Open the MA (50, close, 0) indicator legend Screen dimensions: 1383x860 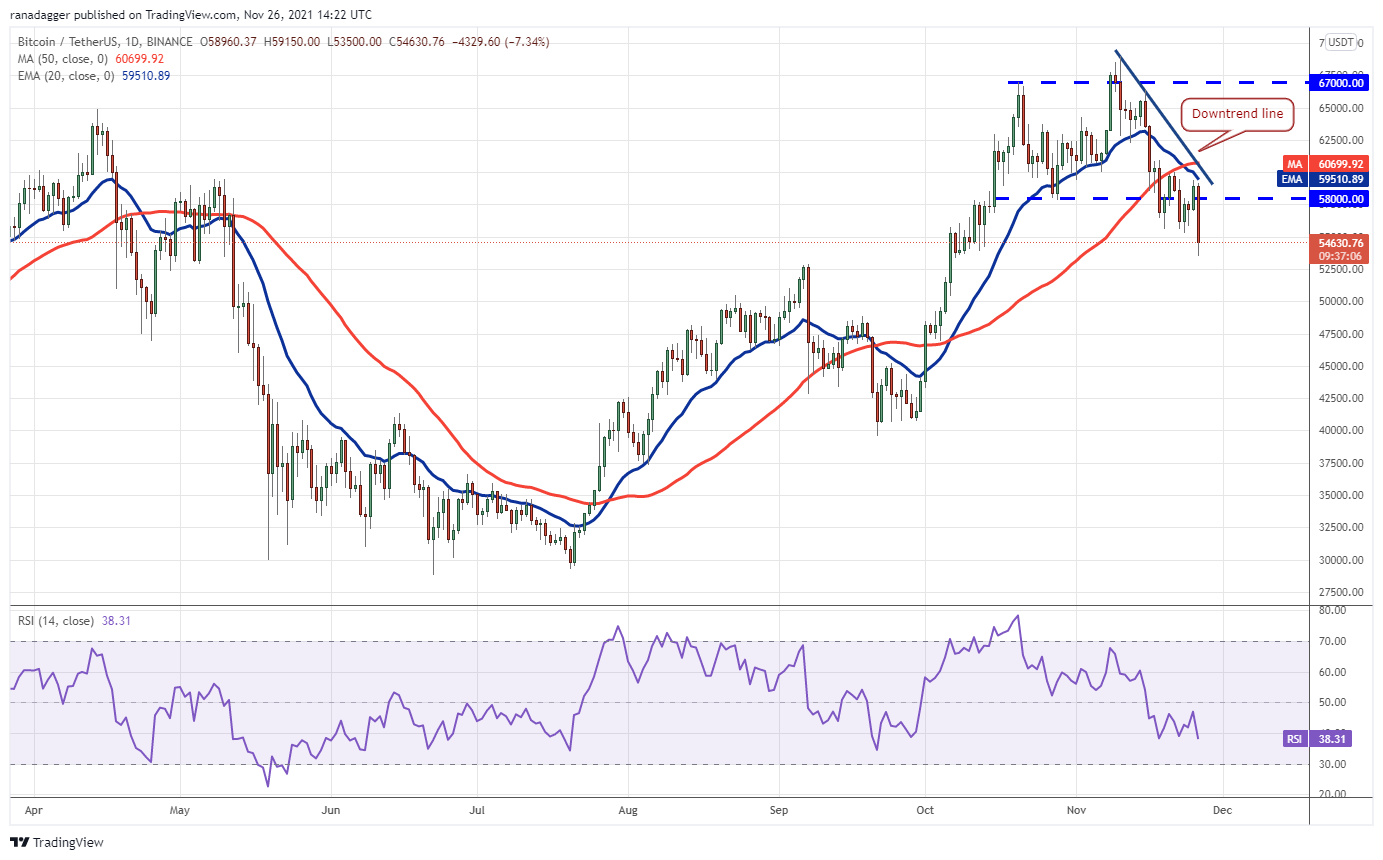(60, 59)
